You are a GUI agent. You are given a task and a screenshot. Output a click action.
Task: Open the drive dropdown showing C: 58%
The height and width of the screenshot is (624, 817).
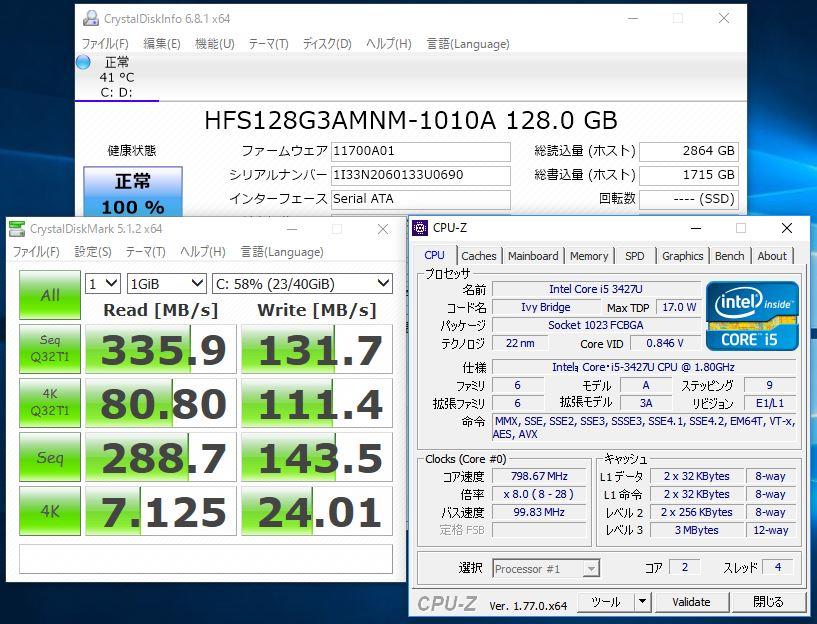click(302, 284)
